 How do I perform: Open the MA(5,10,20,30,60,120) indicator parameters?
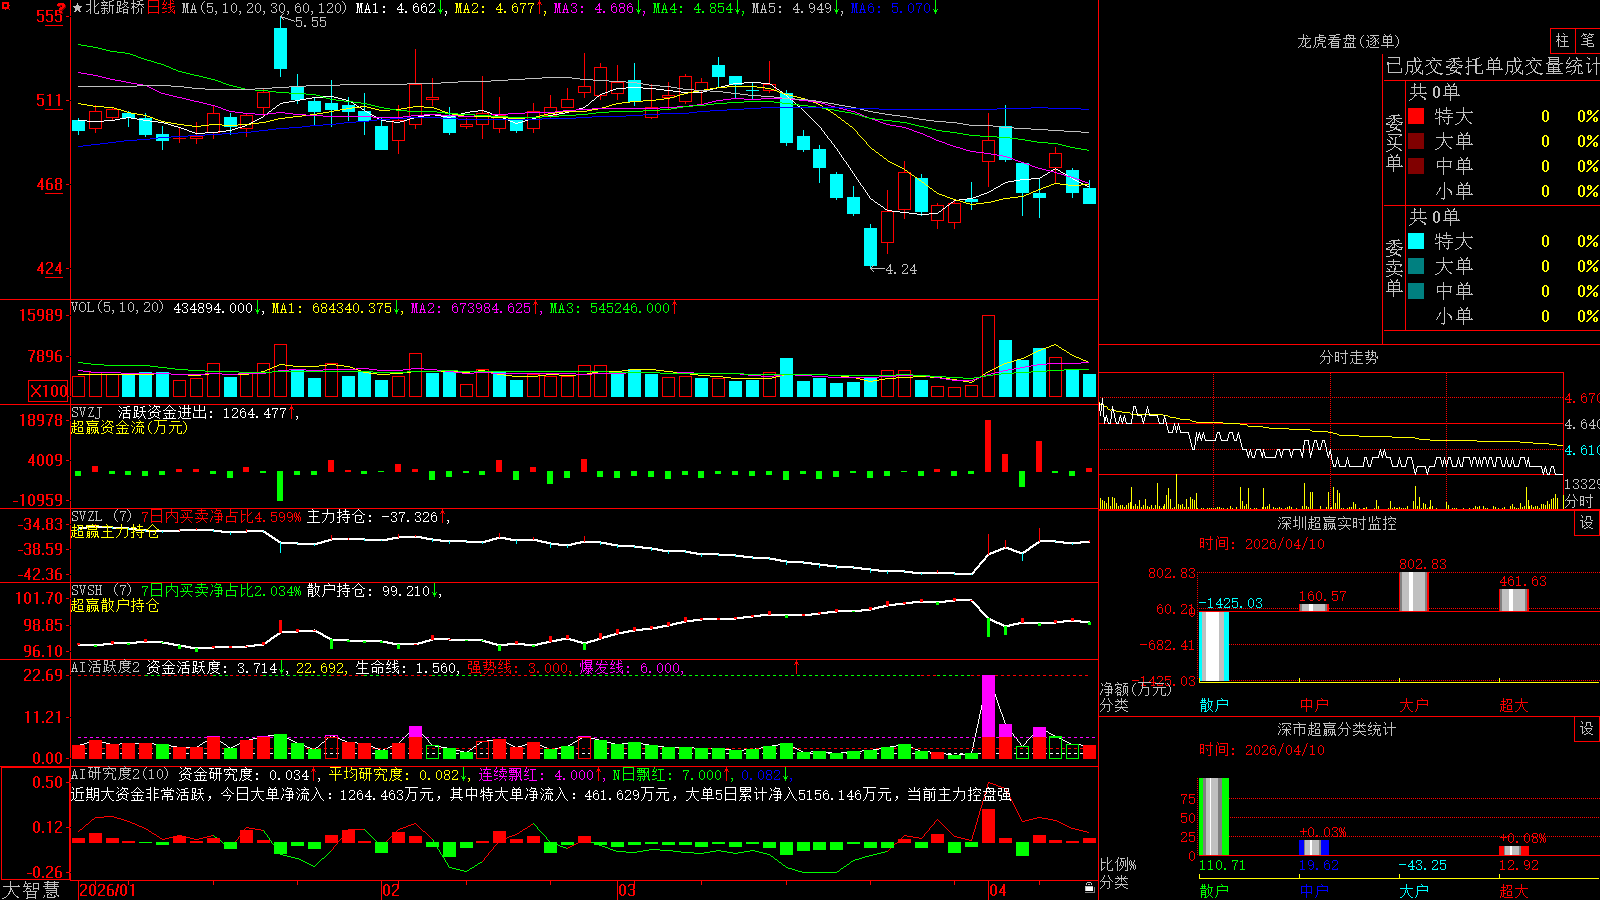pyautogui.click(x=264, y=8)
